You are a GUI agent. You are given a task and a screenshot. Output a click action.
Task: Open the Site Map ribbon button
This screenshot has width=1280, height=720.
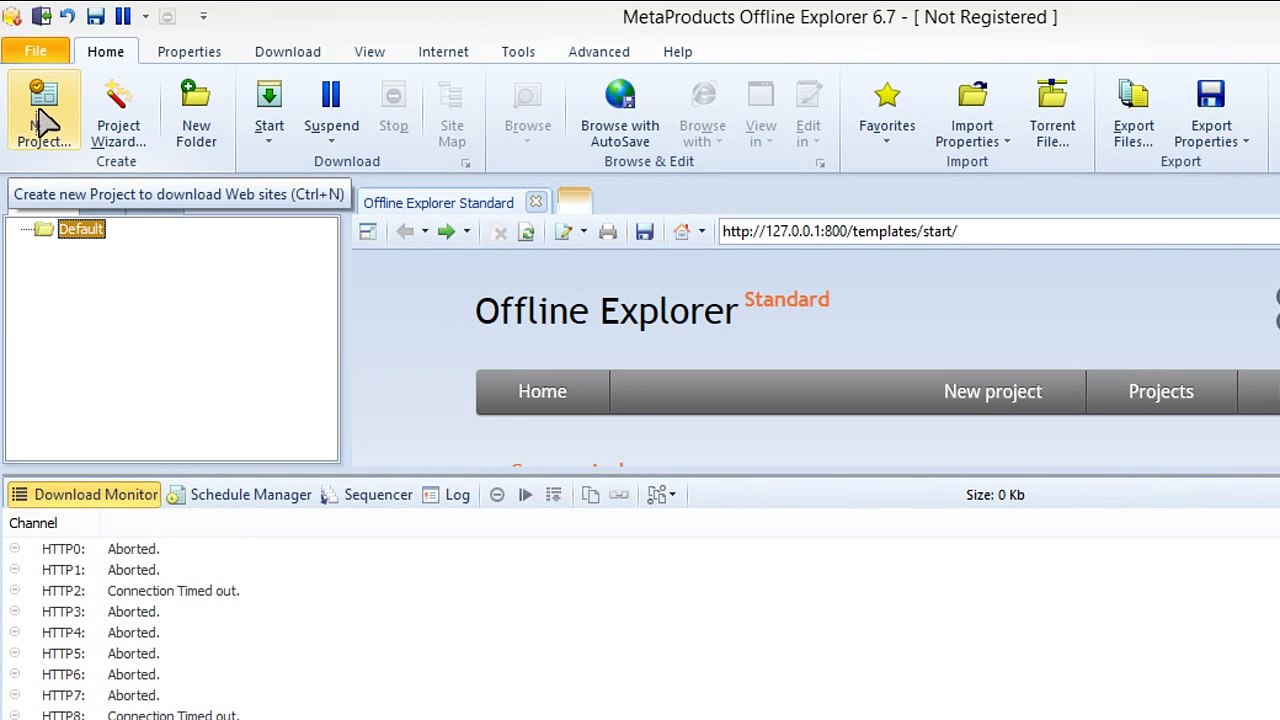coord(452,114)
